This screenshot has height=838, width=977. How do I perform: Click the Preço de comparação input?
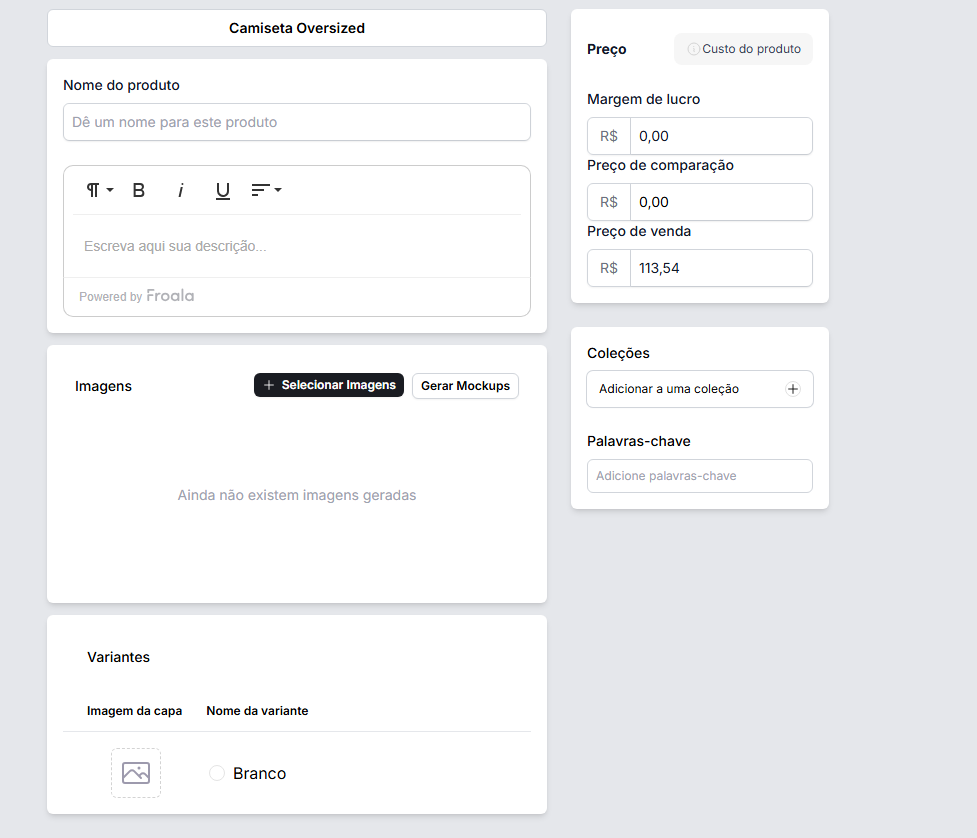pyautogui.click(x=720, y=202)
